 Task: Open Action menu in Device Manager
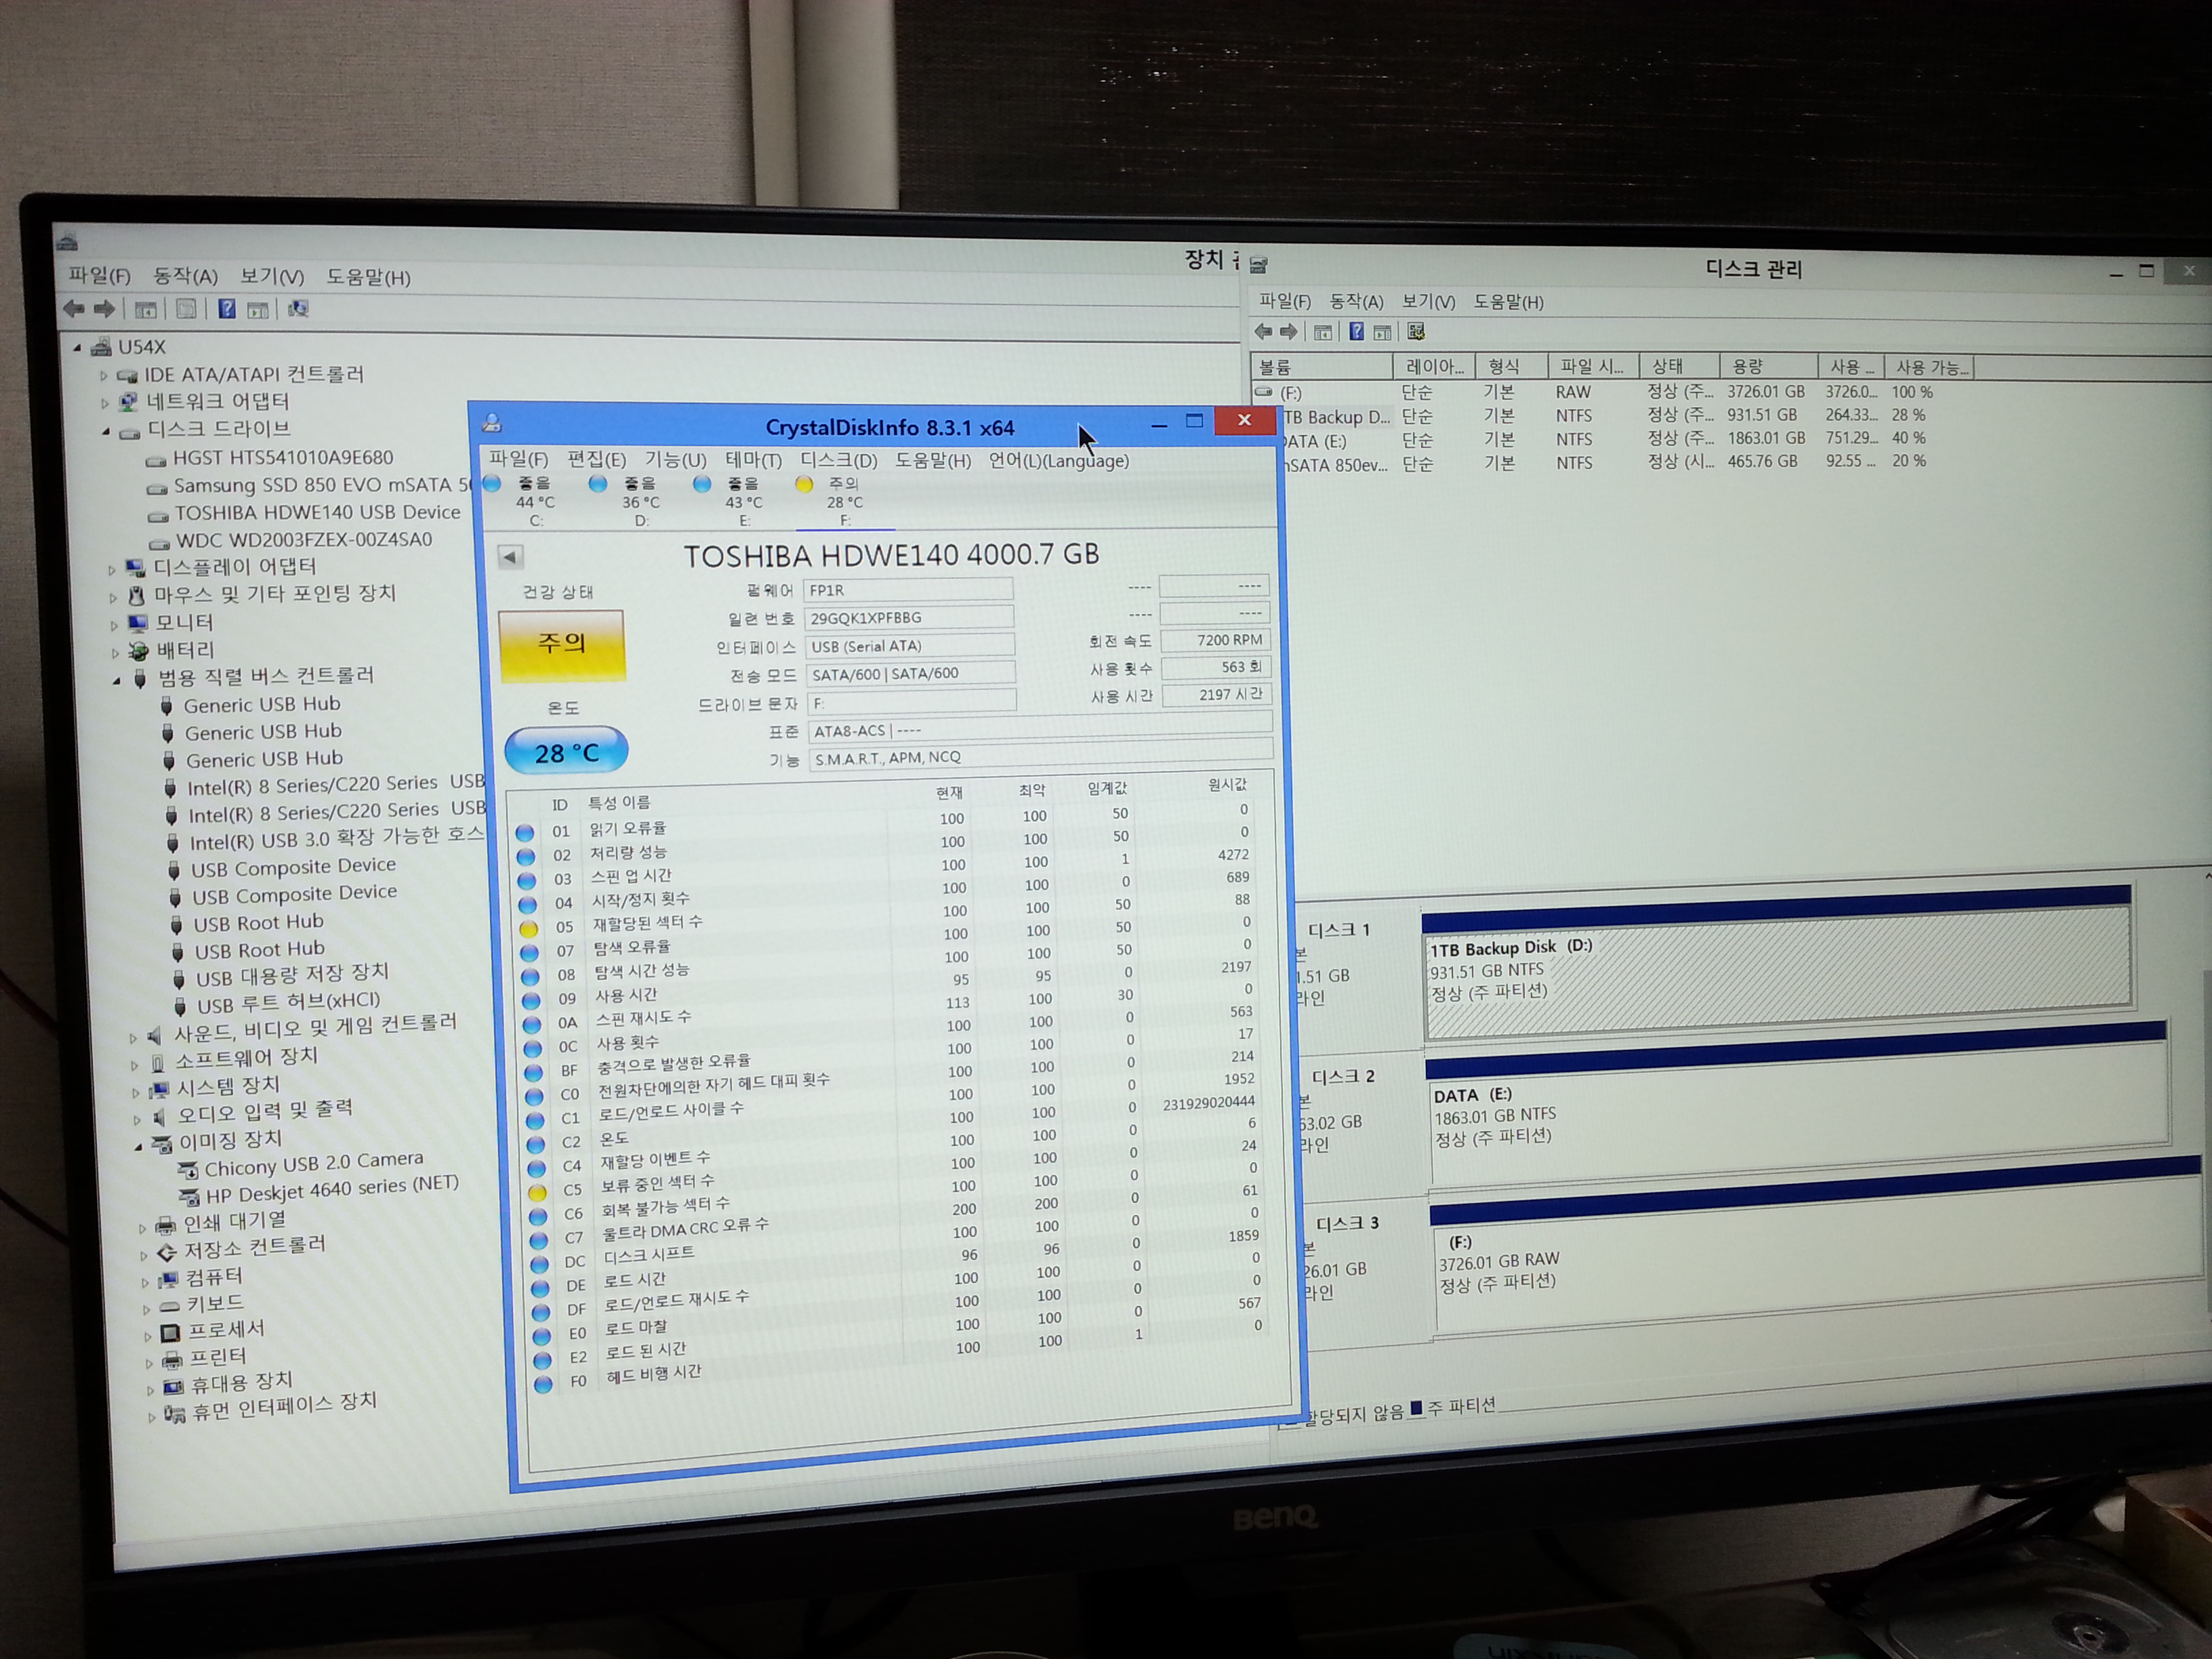[185, 276]
